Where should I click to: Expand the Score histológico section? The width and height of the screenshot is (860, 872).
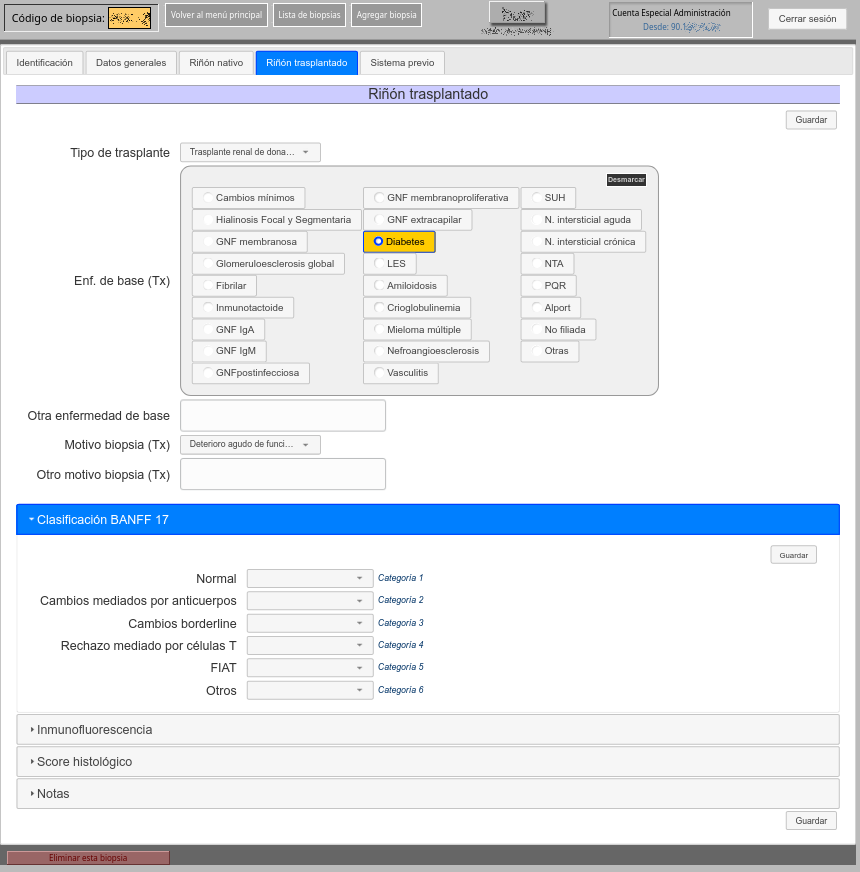coord(427,762)
